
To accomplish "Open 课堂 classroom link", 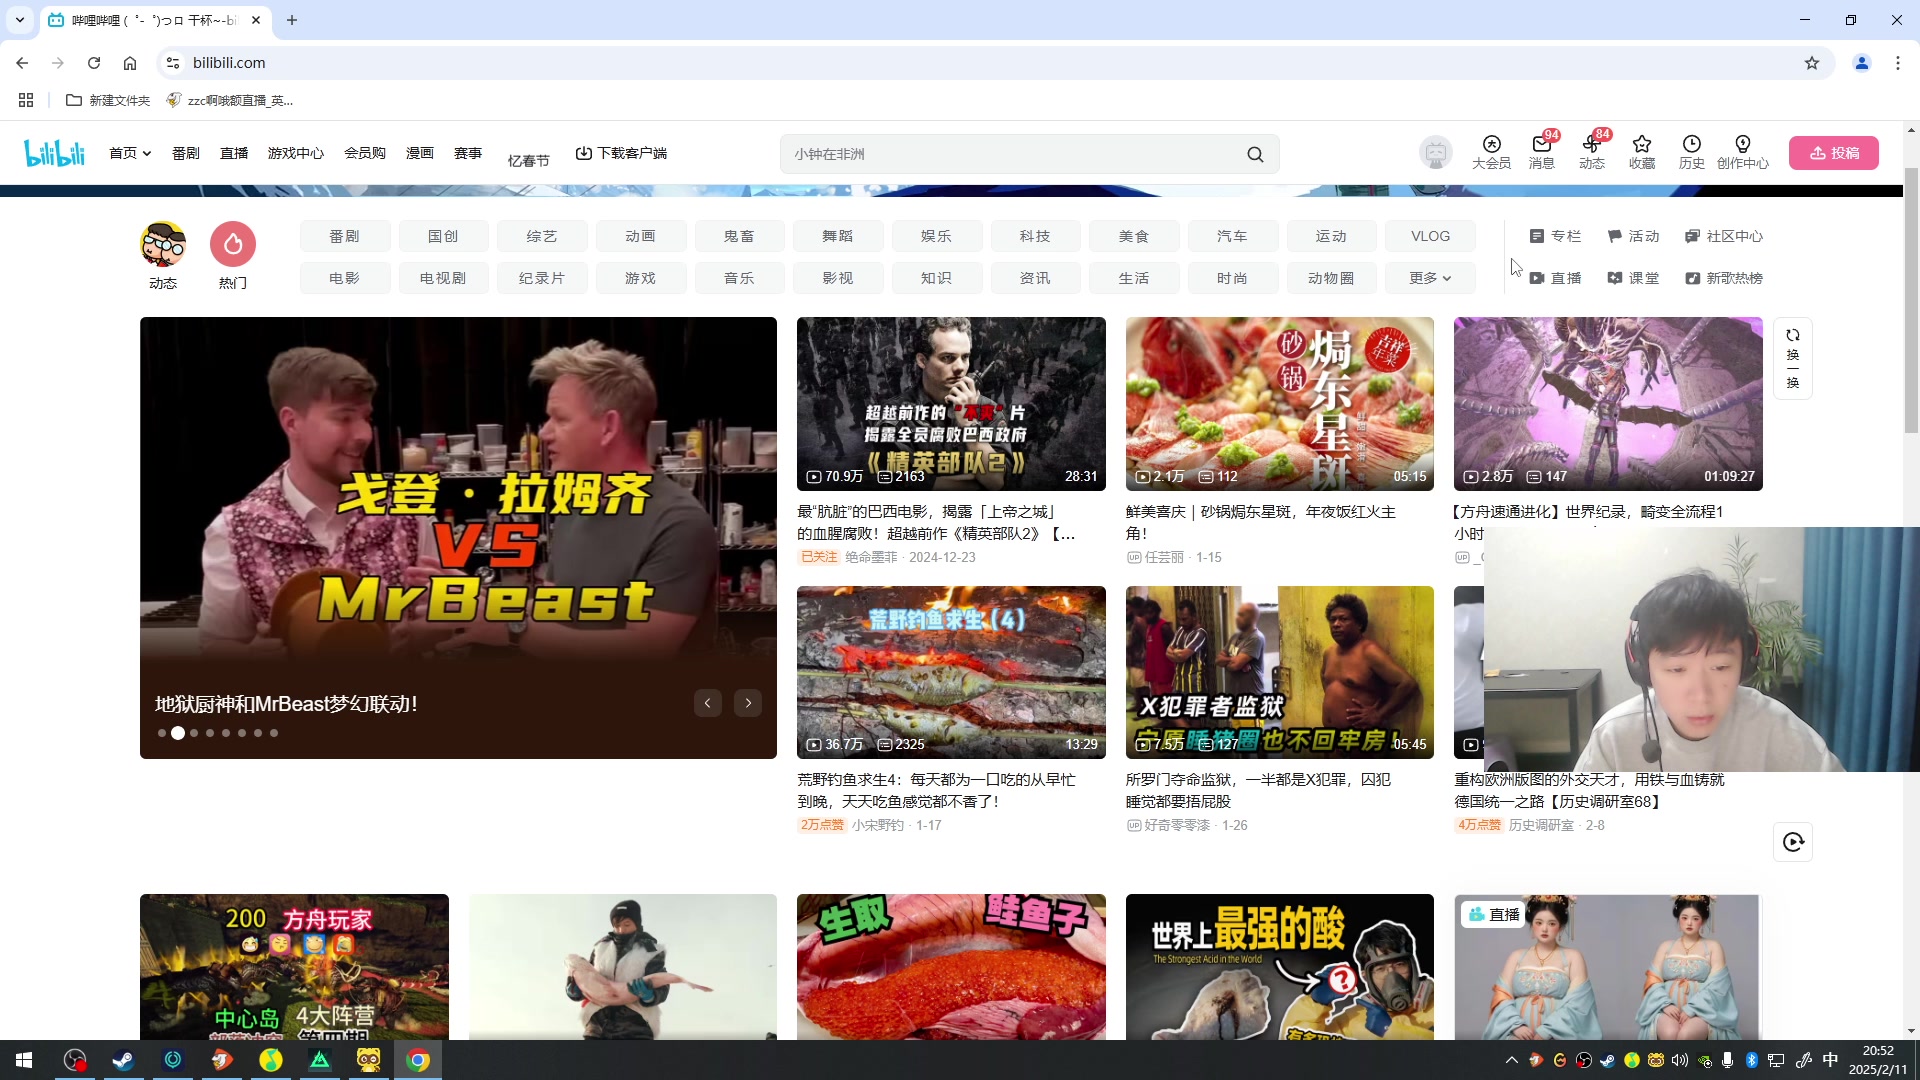I will pyautogui.click(x=1633, y=278).
